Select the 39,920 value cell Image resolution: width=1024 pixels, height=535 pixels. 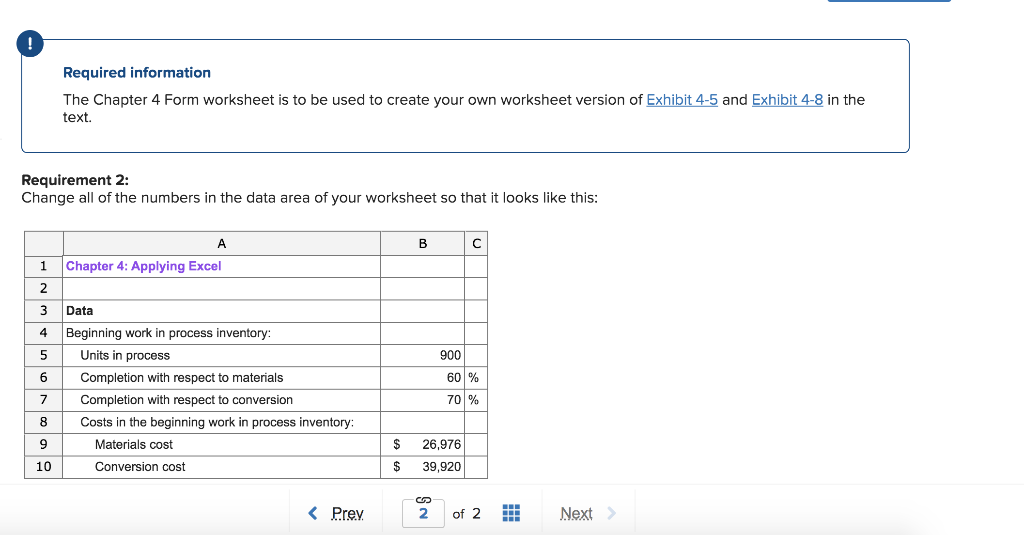[x=423, y=467]
